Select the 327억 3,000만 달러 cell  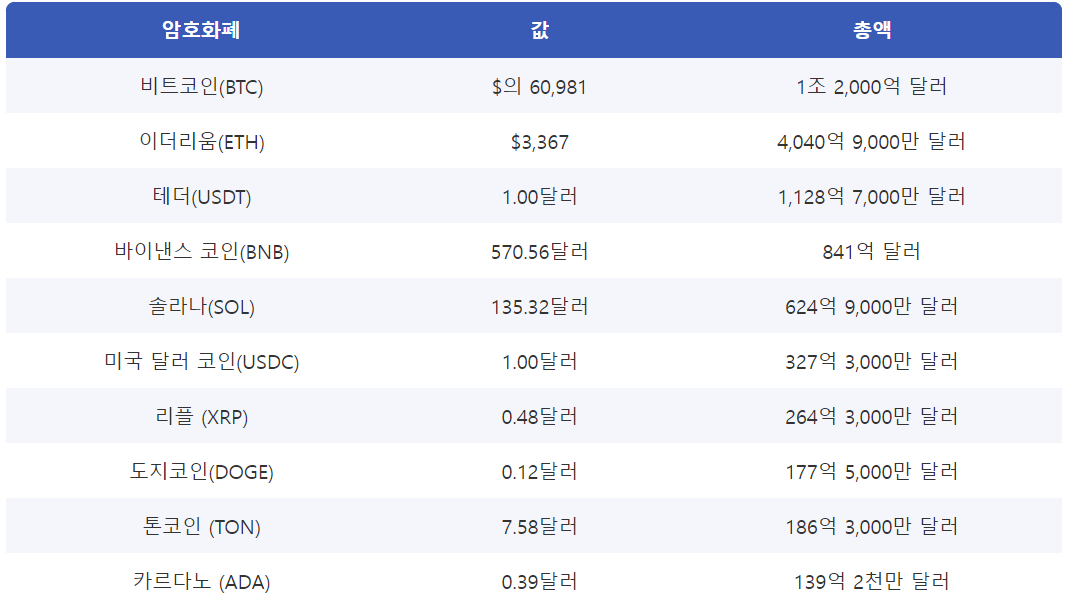tap(871, 361)
